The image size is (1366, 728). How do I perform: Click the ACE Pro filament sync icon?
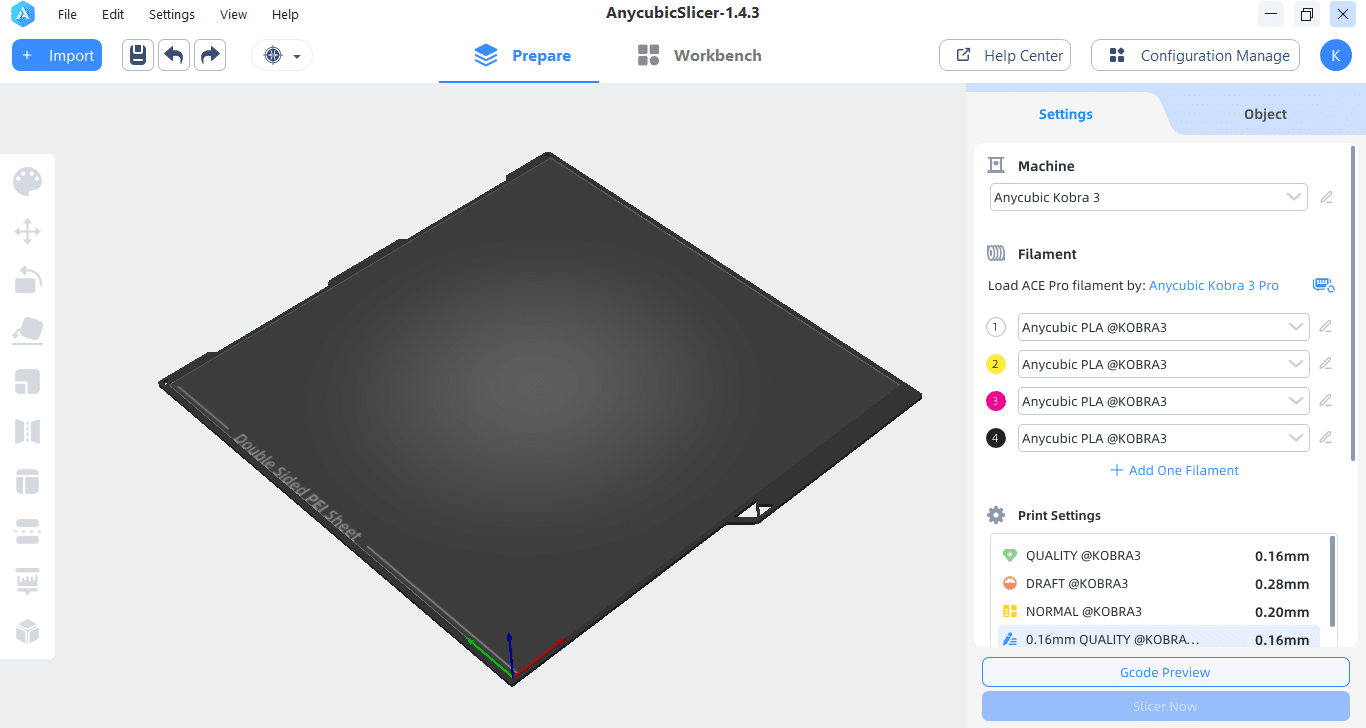pos(1323,285)
